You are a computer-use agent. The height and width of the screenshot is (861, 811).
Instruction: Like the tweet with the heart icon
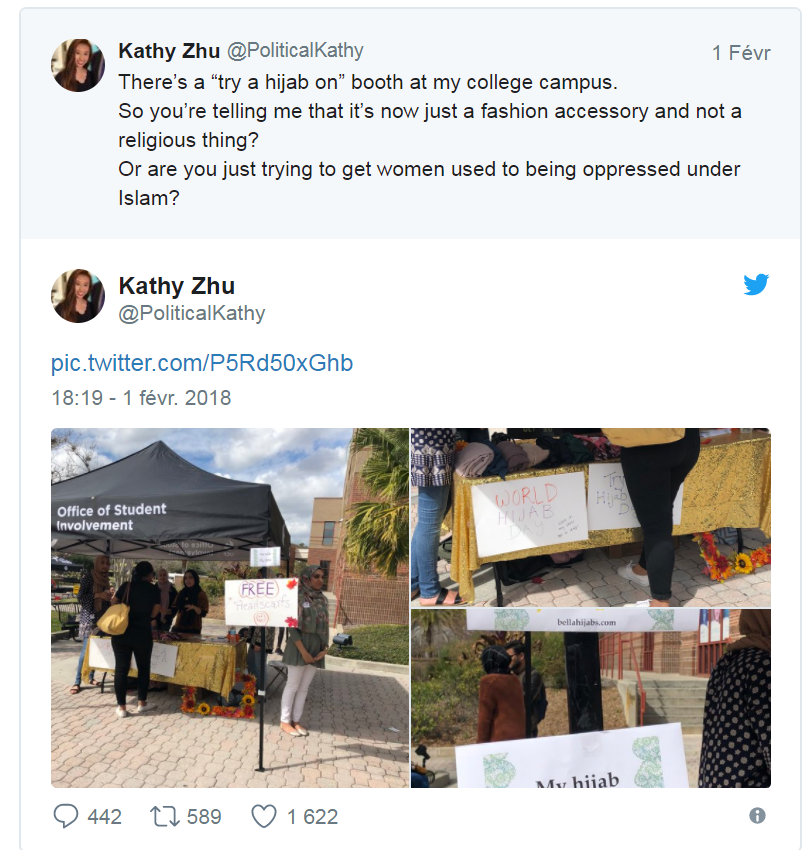[263, 817]
